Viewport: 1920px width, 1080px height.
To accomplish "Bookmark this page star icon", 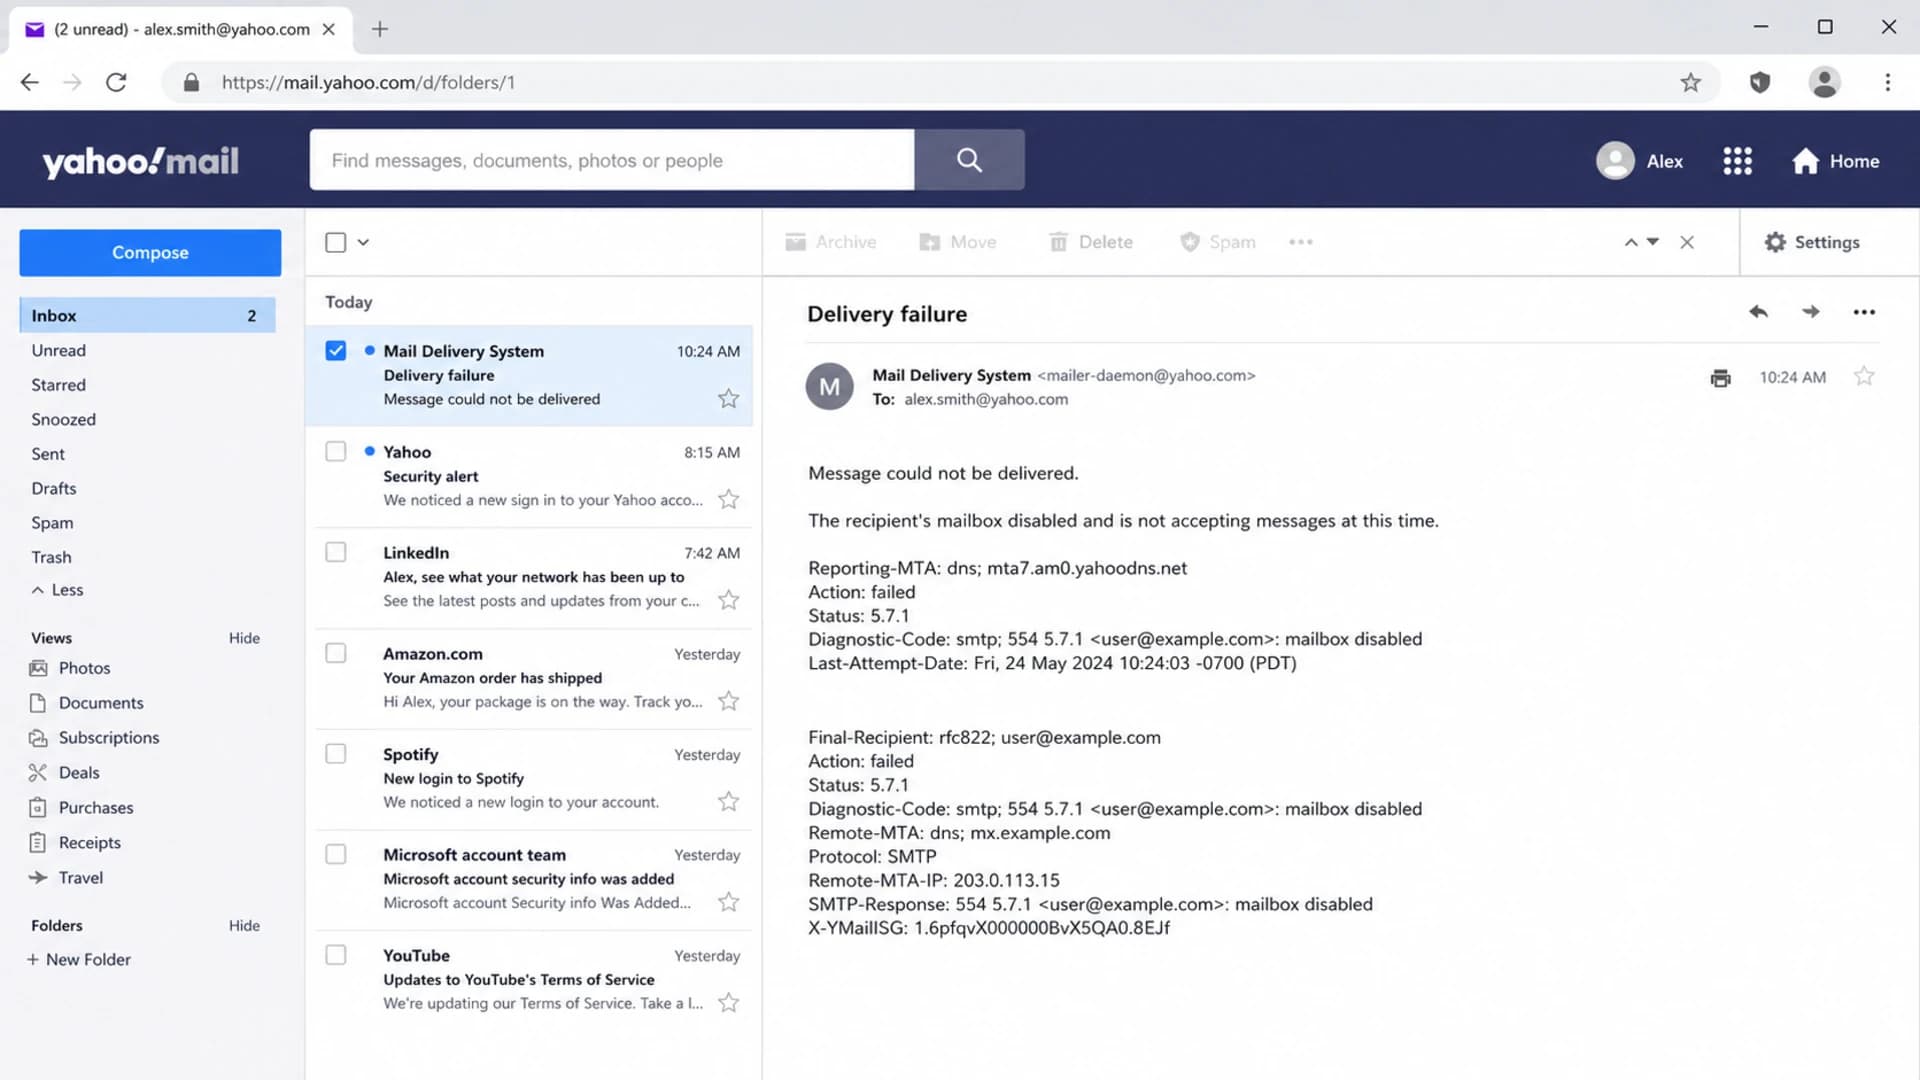I will pos(1690,82).
